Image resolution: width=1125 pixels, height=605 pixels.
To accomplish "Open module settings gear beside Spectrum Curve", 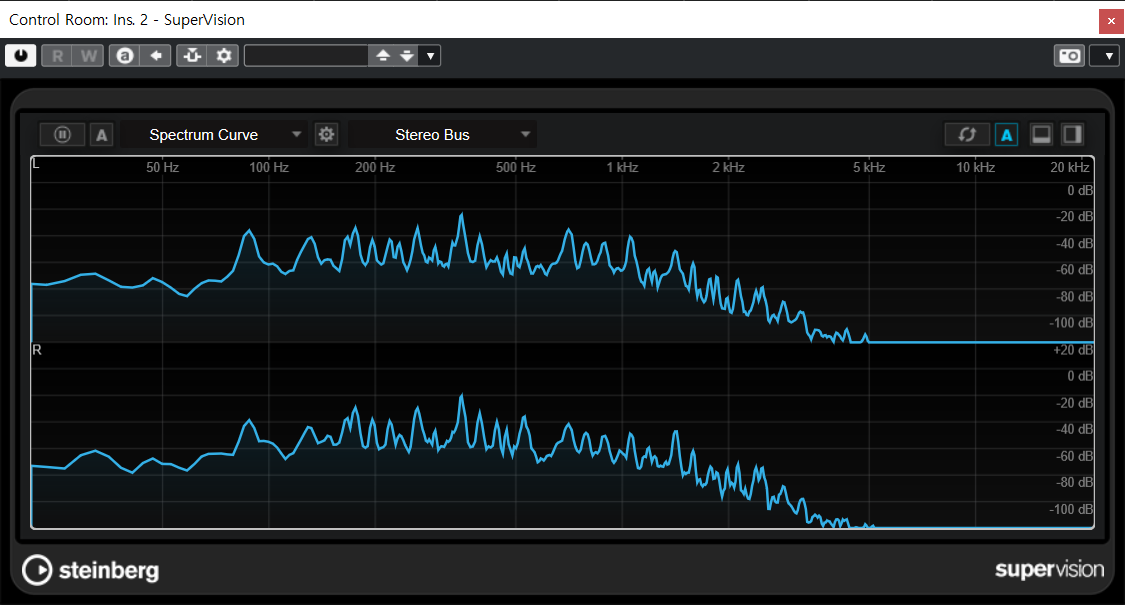I will coord(326,135).
